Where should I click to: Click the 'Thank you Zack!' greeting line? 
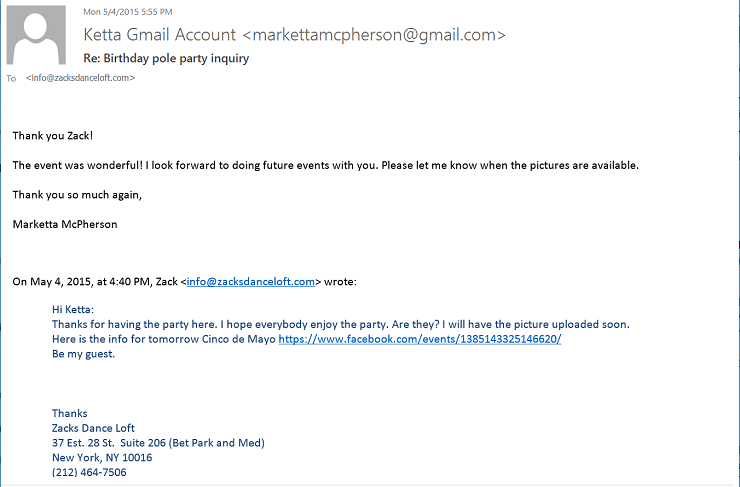52,136
